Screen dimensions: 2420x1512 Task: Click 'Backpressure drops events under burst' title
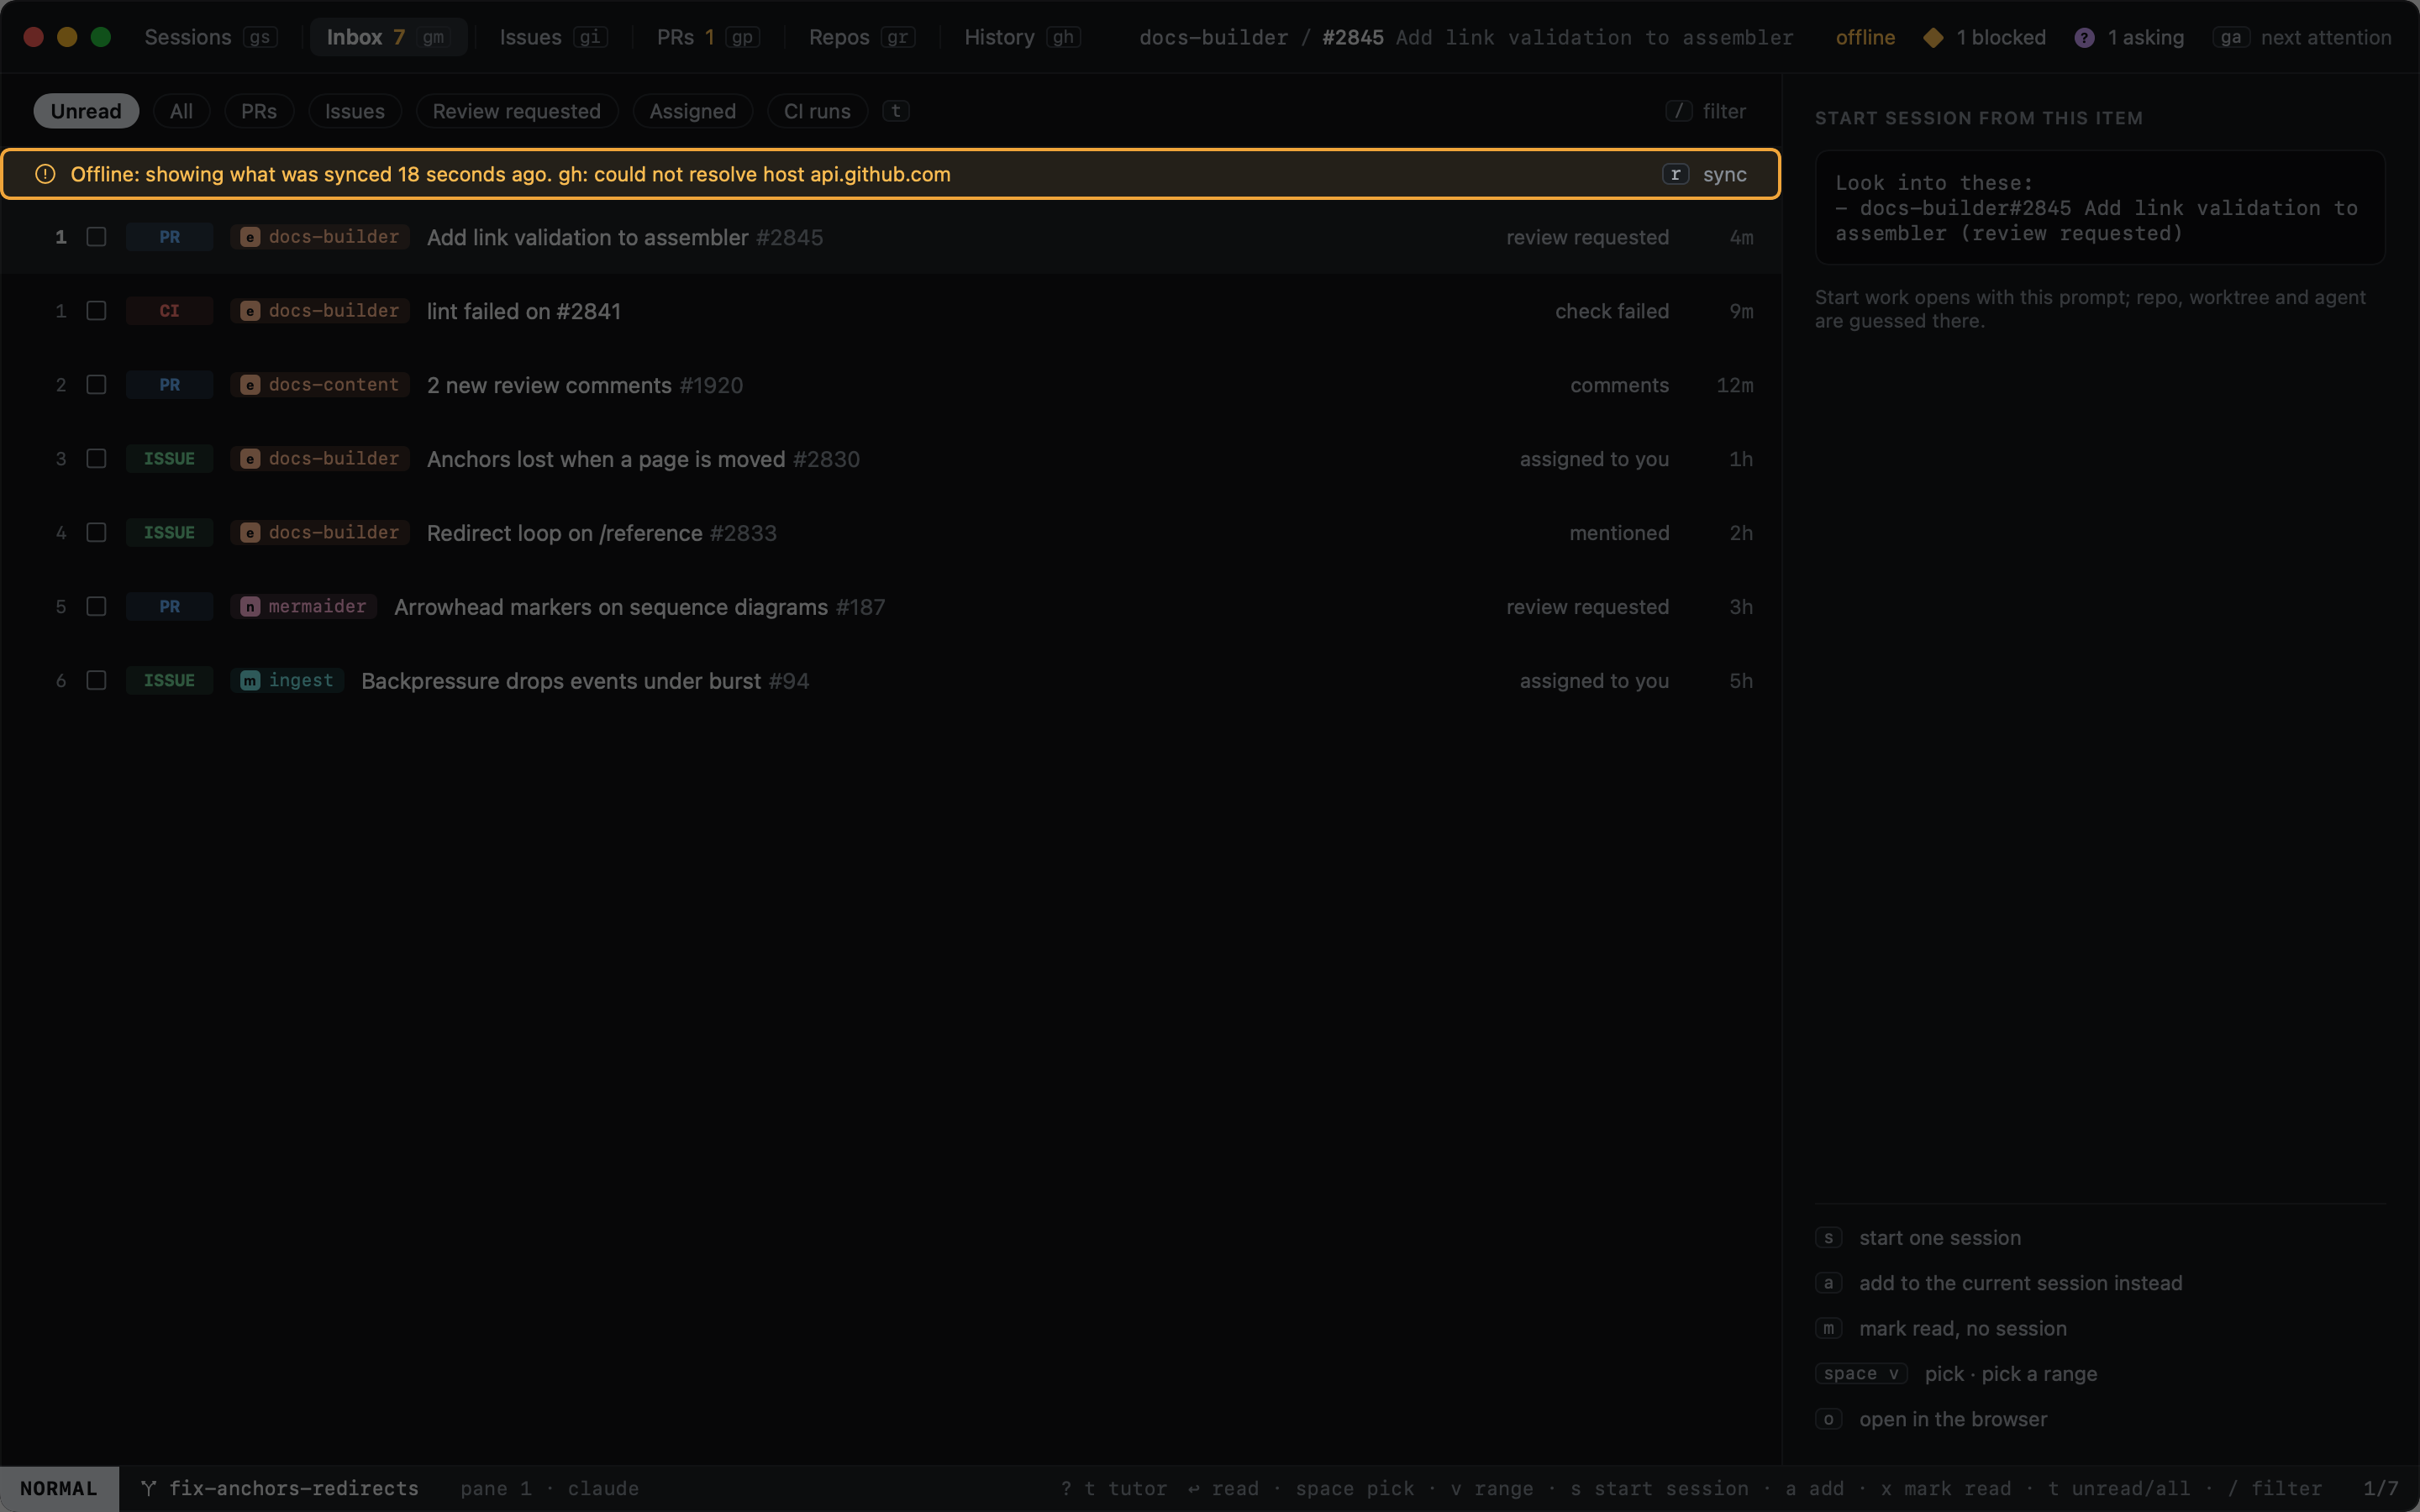[x=561, y=681]
